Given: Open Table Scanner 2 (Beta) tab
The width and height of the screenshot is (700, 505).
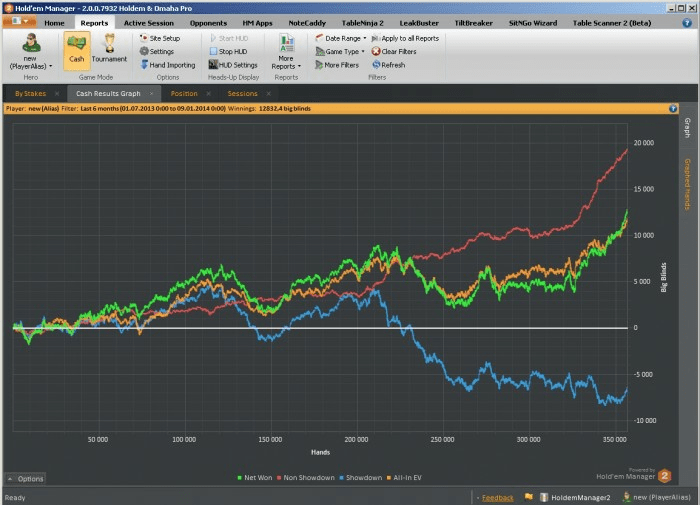Looking at the screenshot, I should coord(612,23).
